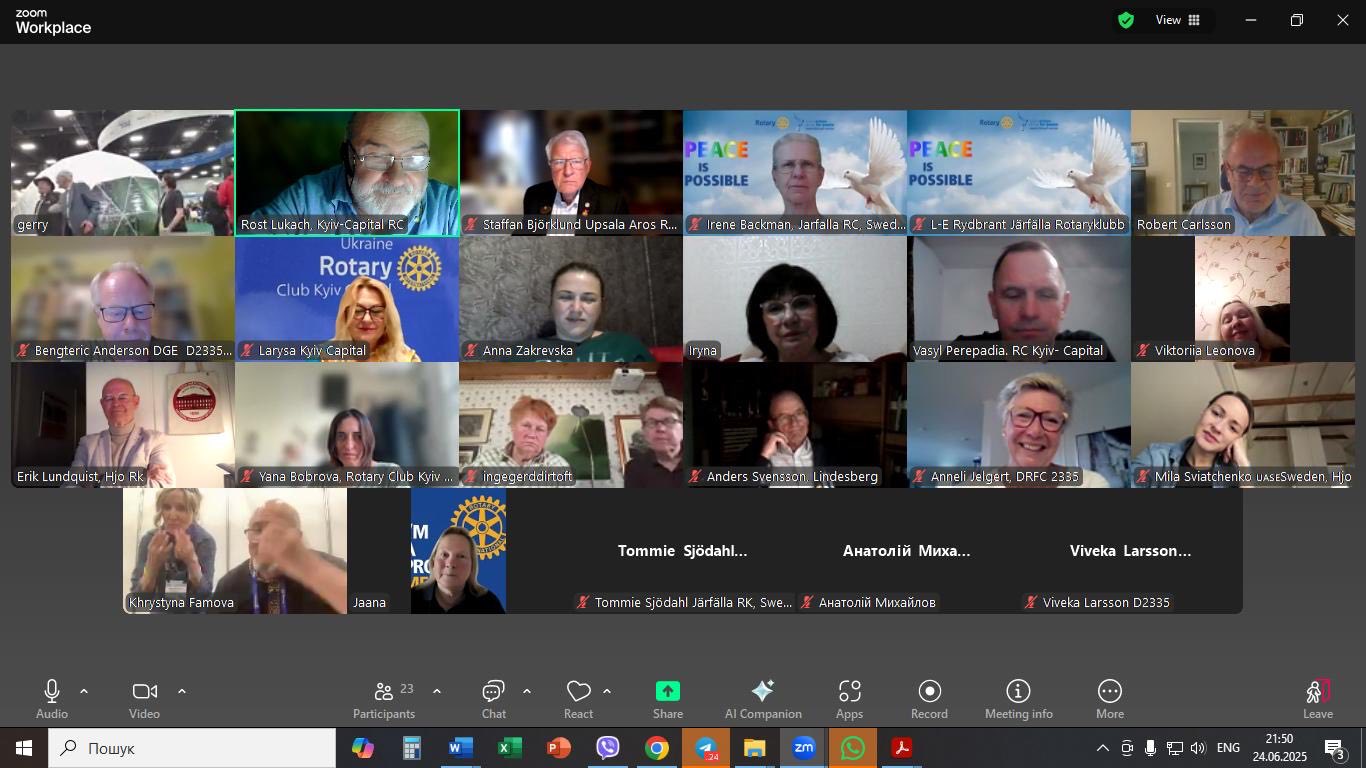
Task: Click the encryption shield icon
Action: pos(1126,20)
